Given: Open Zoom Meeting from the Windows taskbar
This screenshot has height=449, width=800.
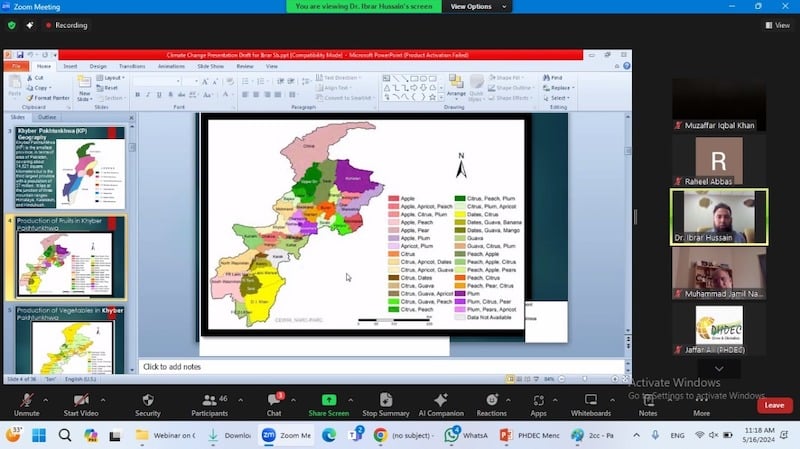Looking at the screenshot, I should coord(287,436).
